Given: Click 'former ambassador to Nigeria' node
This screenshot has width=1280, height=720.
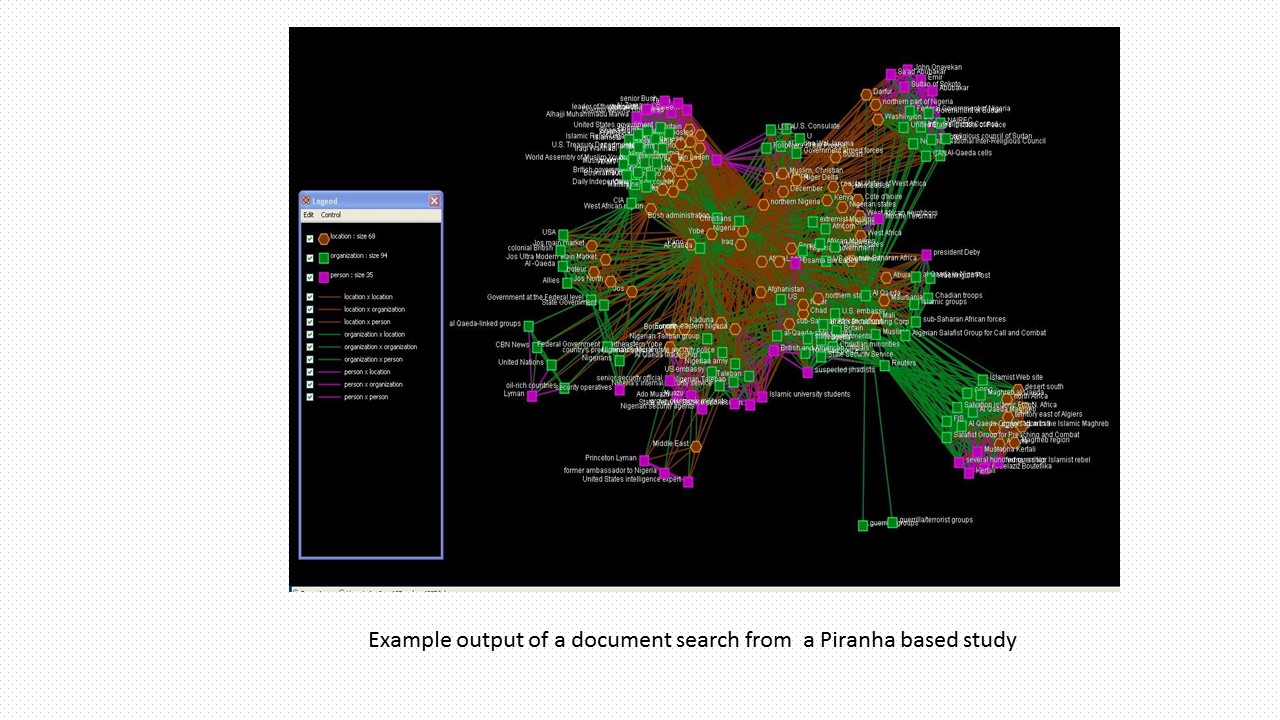Looking at the screenshot, I should pyautogui.click(x=663, y=472).
